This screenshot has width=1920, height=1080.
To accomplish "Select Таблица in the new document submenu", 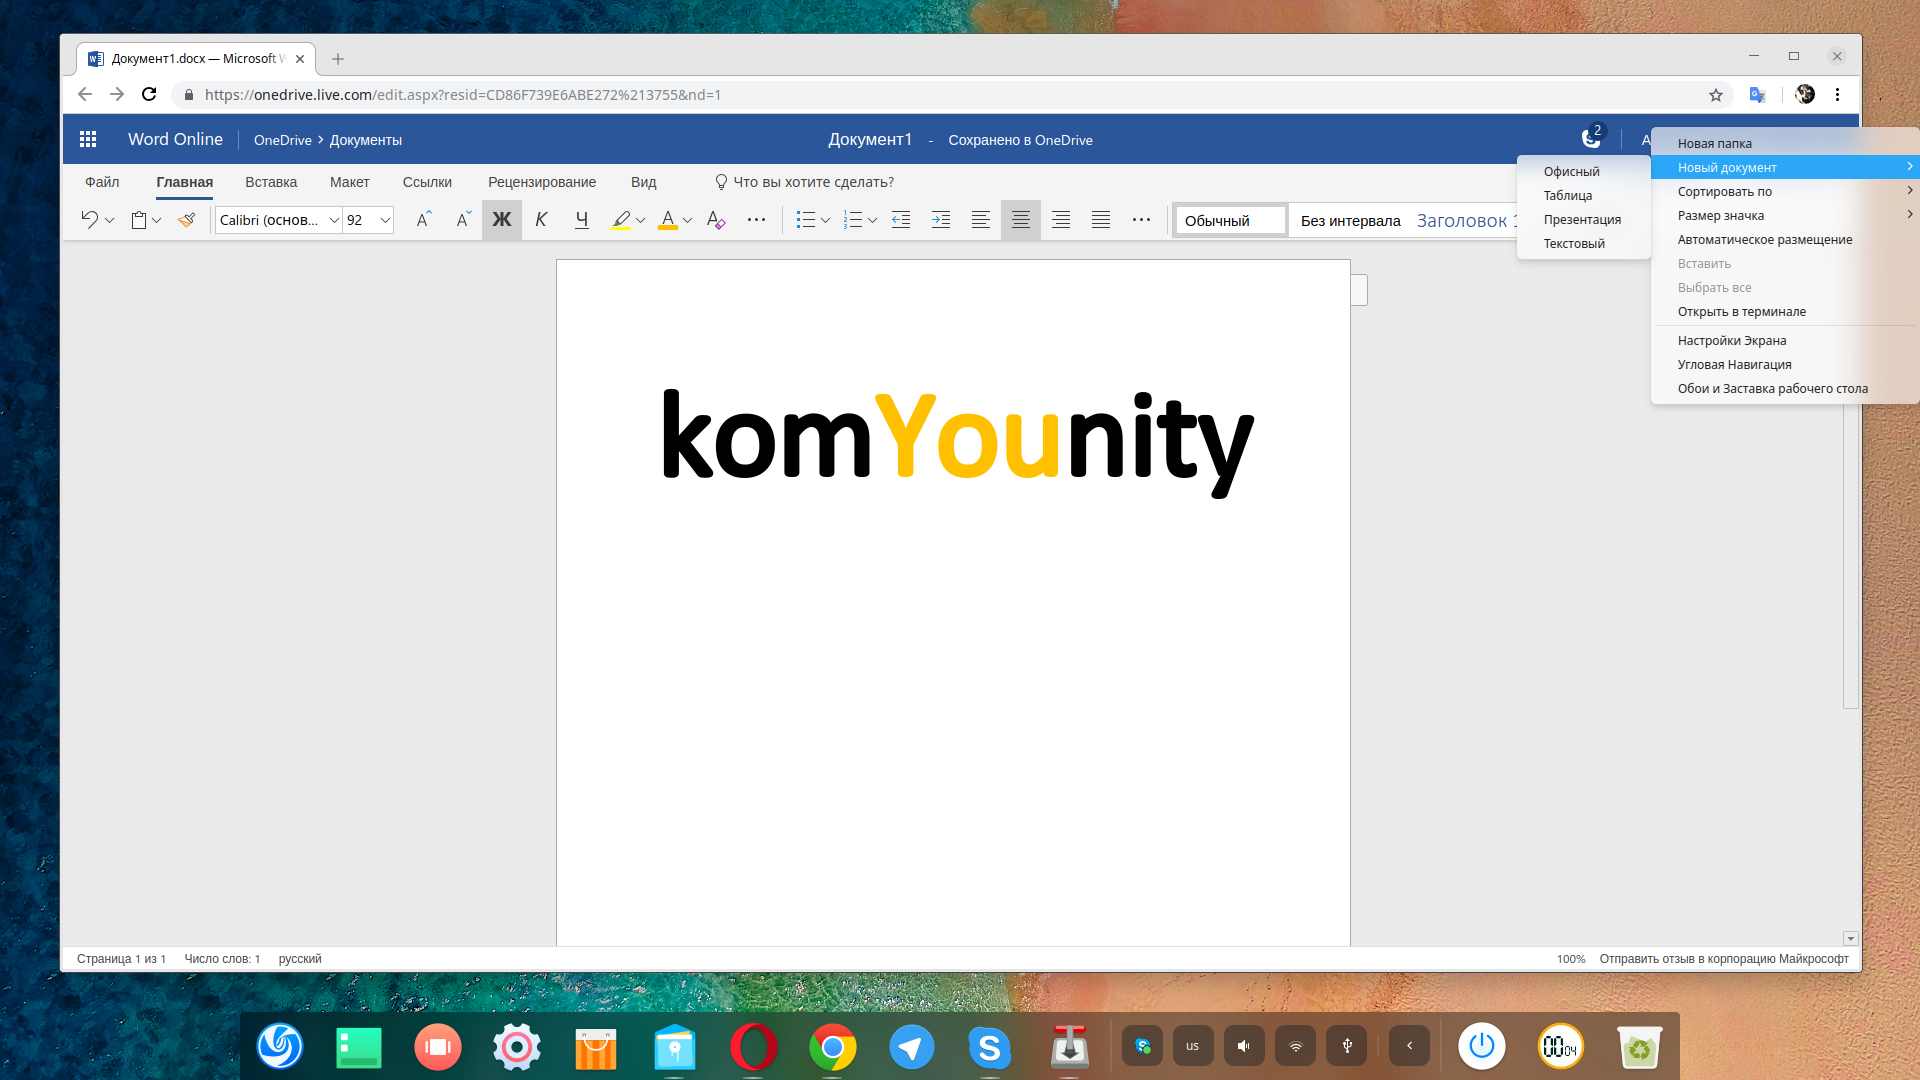I will pyautogui.click(x=1567, y=196).
